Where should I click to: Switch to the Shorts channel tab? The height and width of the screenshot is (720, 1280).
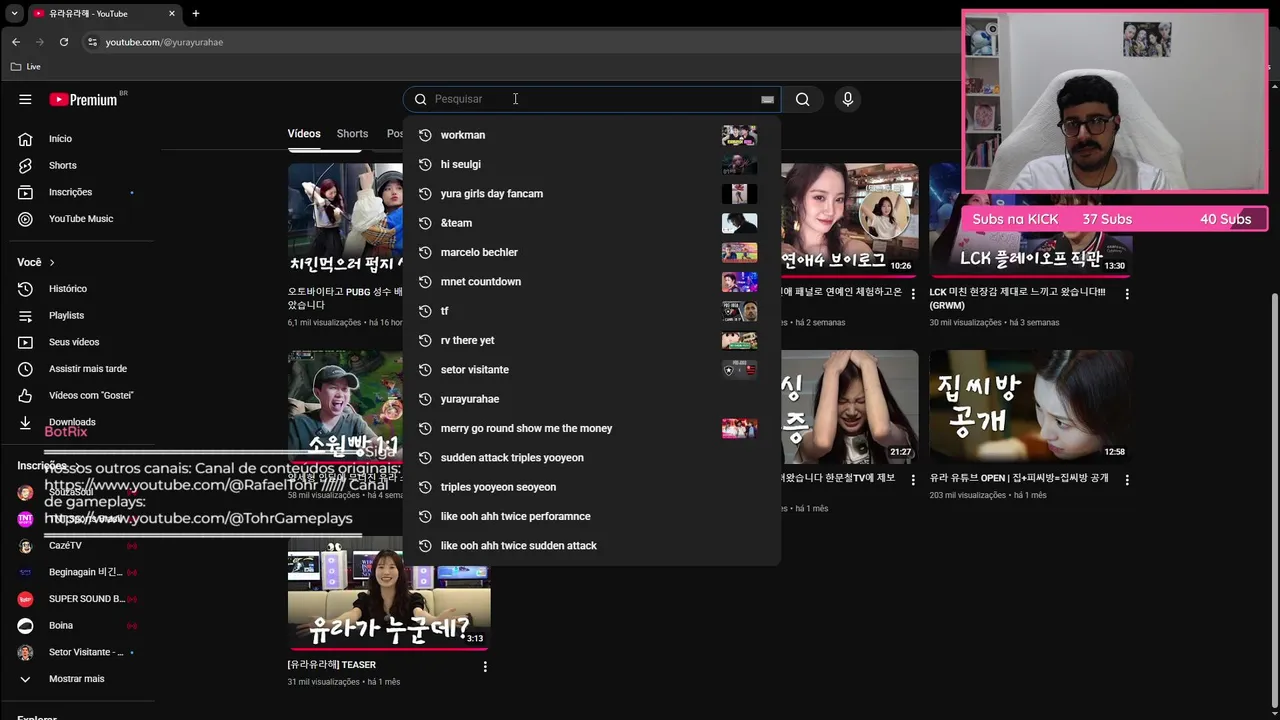(x=352, y=134)
